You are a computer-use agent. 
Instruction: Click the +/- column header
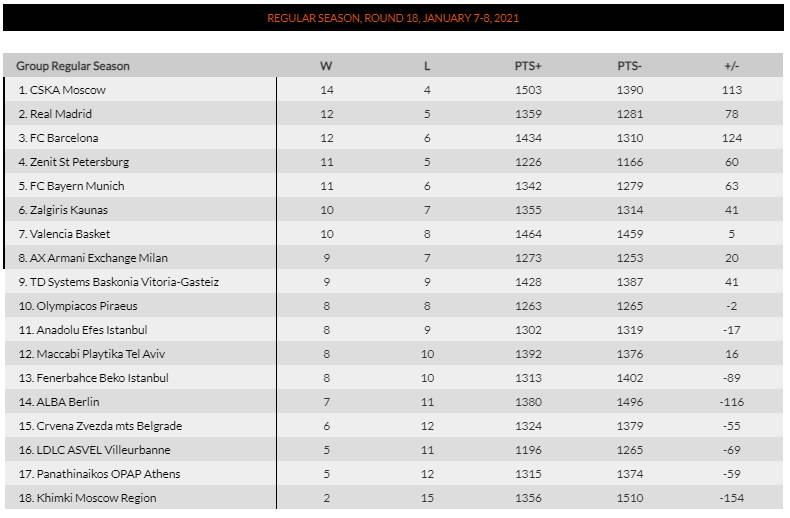[731, 66]
